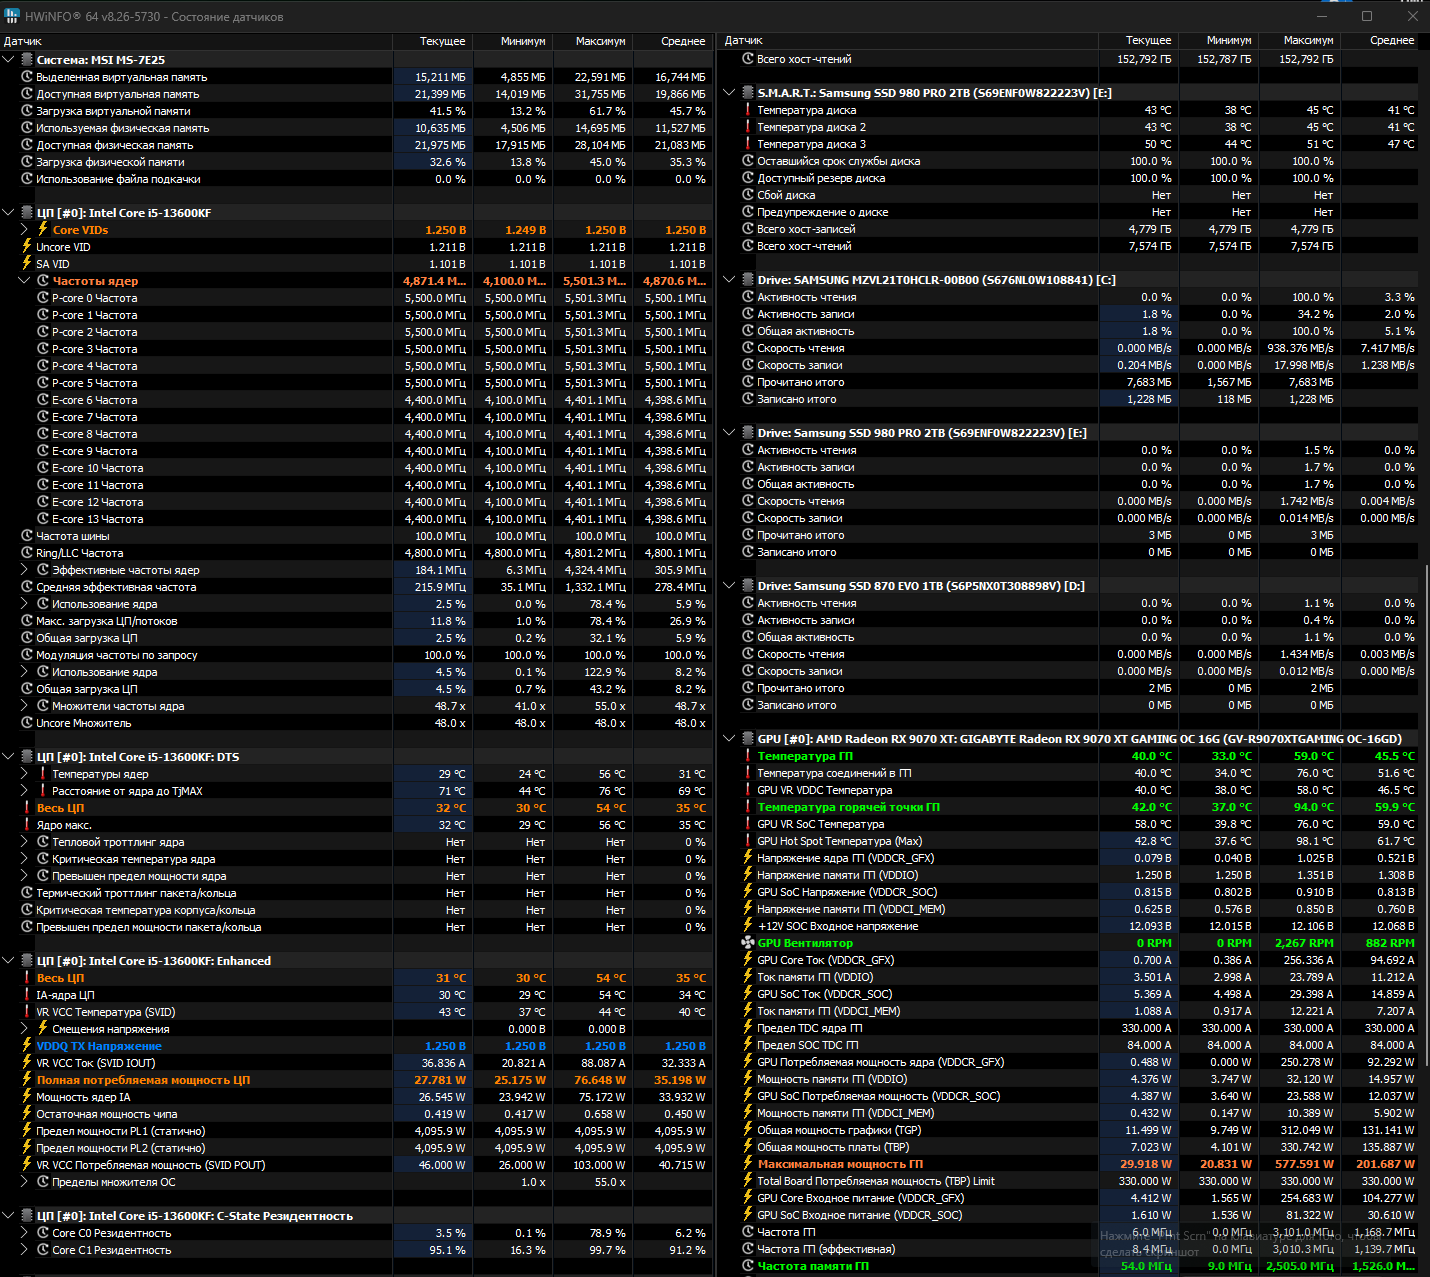Collapse Drive: Samsung SSD 870 EVO section
The width and height of the screenshot is (1430, 1277).
[730, 586]
